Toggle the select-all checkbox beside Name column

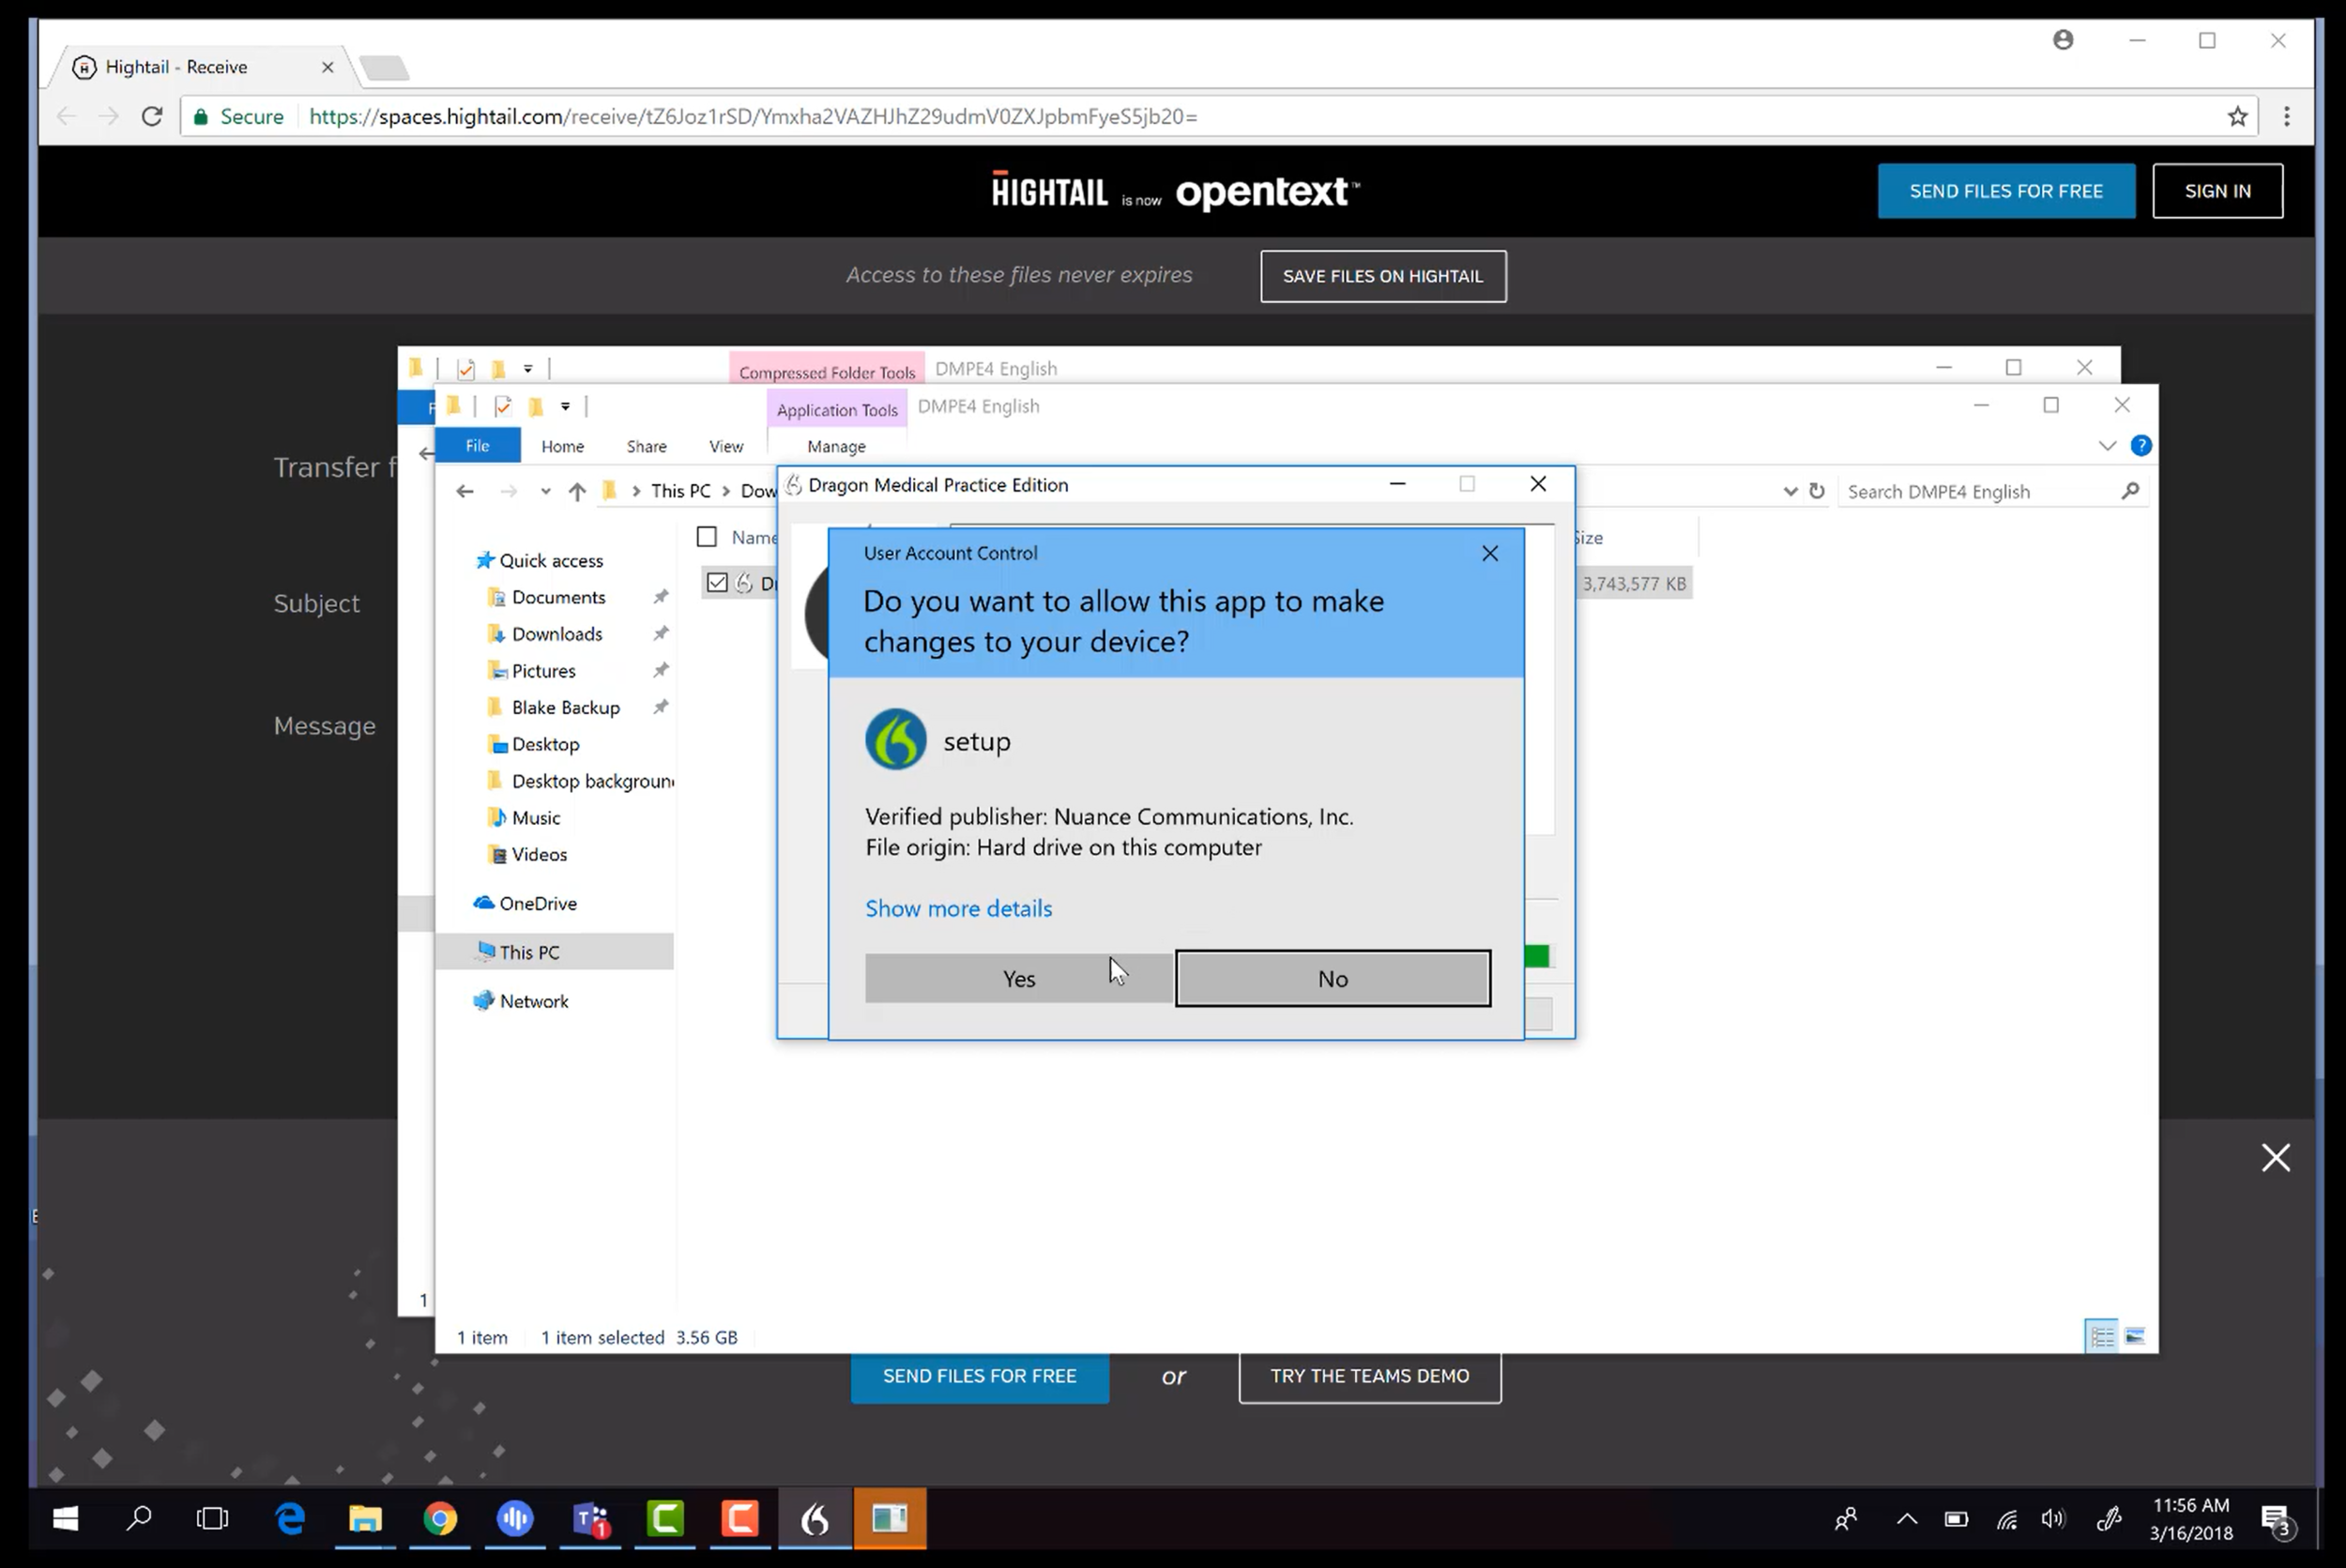pos(707,537)
